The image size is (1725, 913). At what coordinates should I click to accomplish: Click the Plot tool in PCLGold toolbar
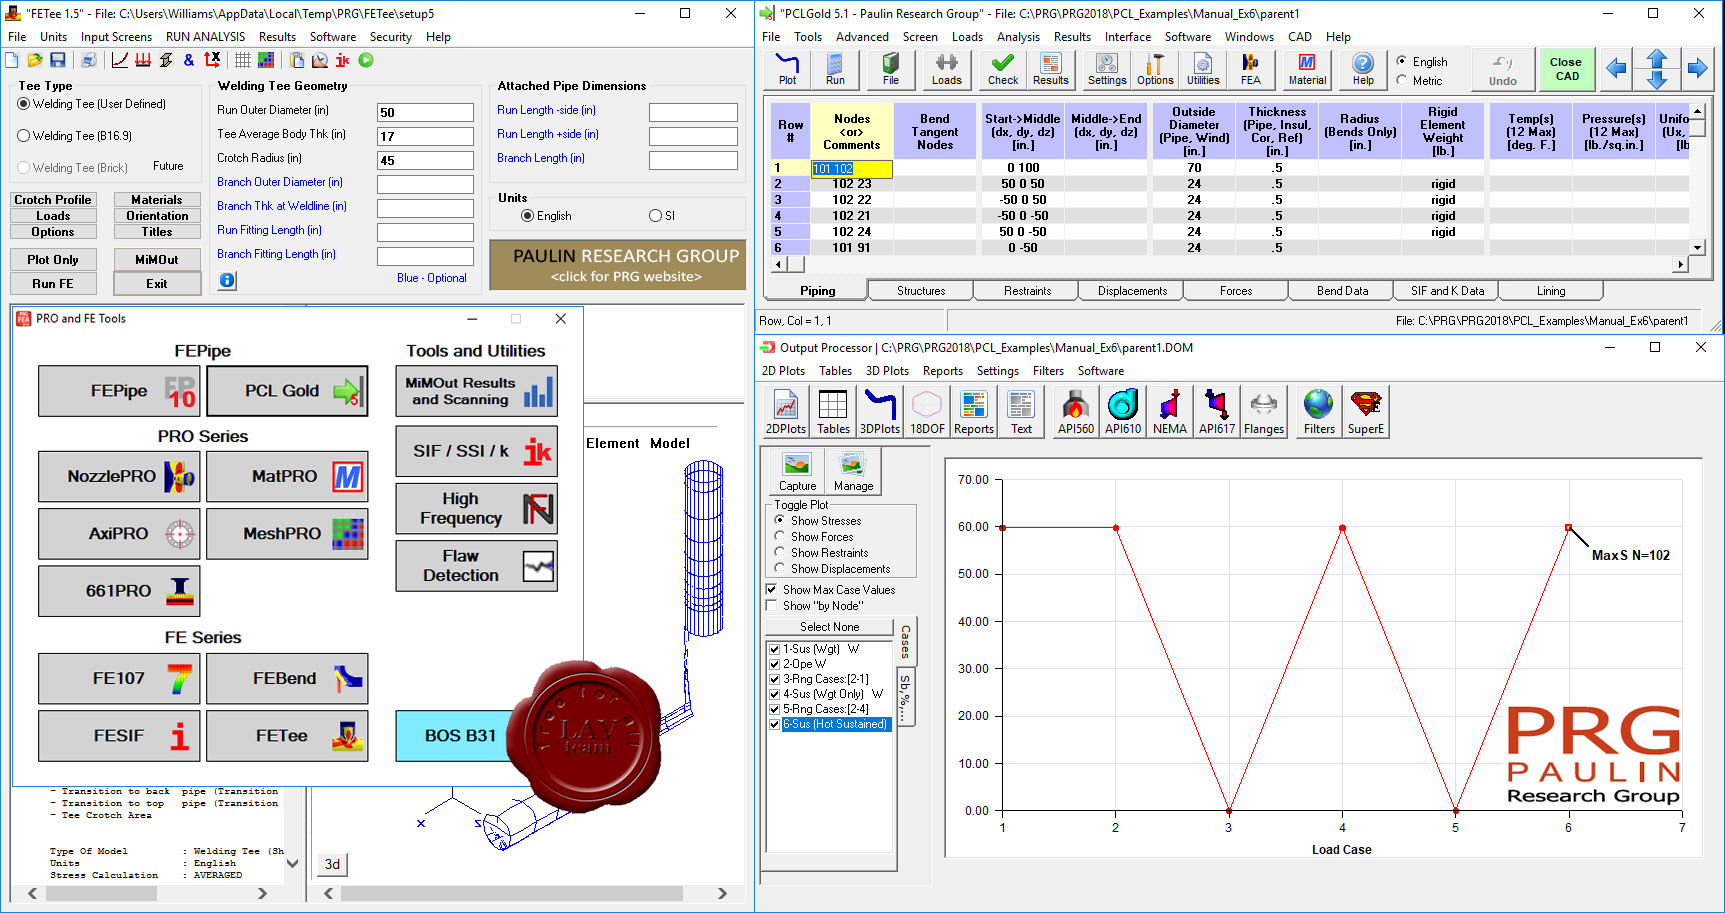coord(788,69)
